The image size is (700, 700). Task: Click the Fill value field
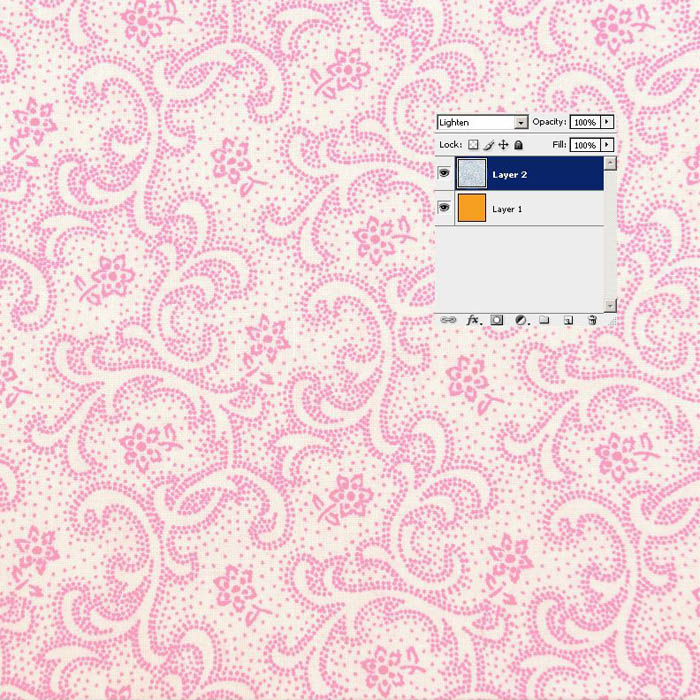(x=585, y=145)
